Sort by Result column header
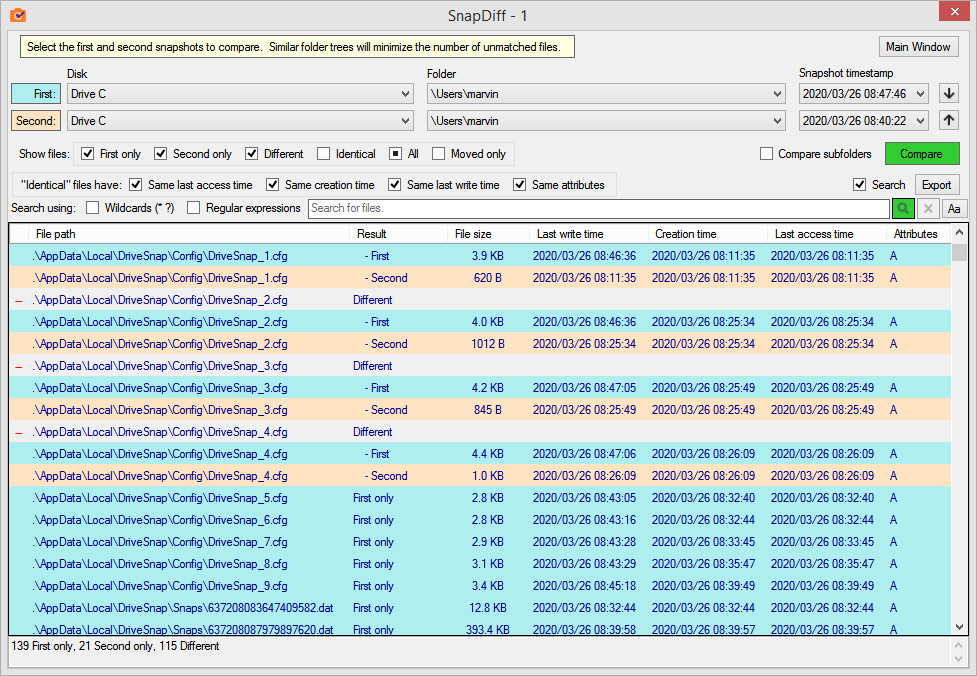The height and width of the screenshot is (676, 977). tap(398, 234)
